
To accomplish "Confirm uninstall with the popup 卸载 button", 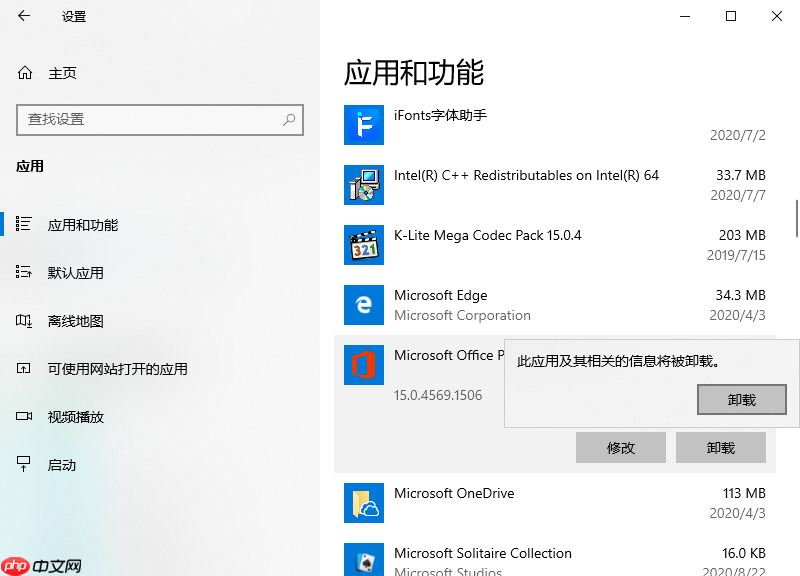I will pyautogui.click(x=741, y=399).
